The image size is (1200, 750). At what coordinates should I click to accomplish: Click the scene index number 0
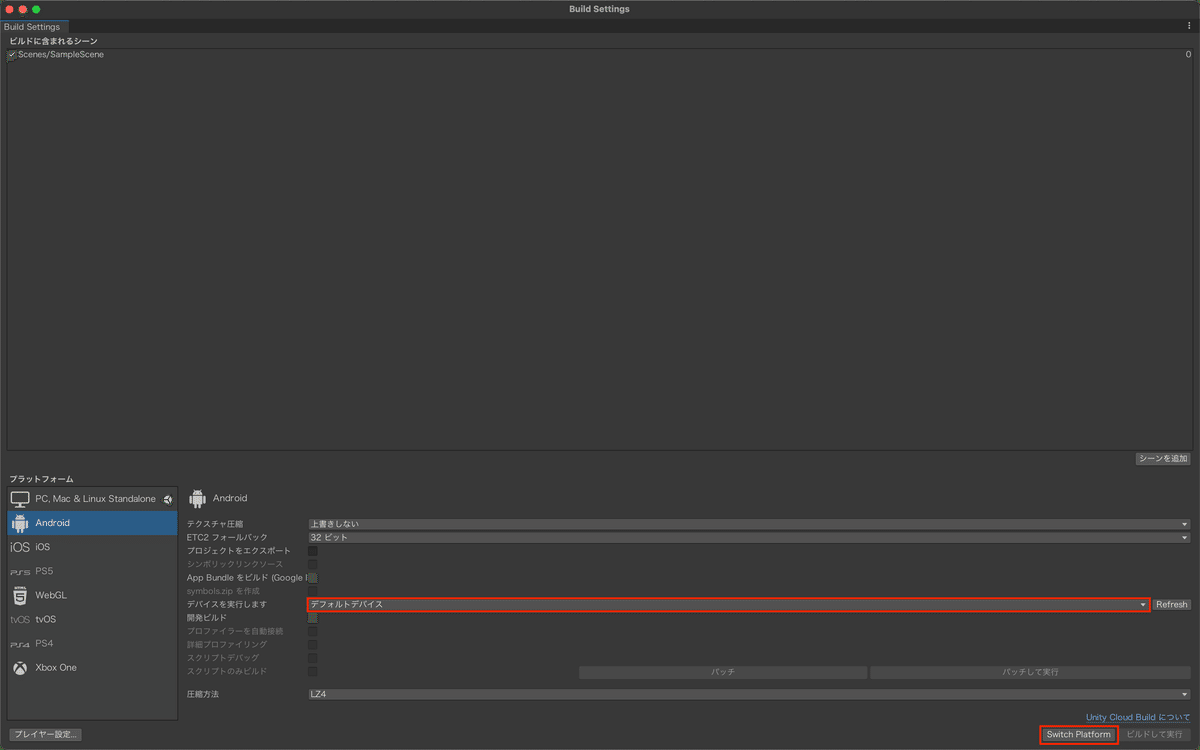click(x=1188, y=55)
